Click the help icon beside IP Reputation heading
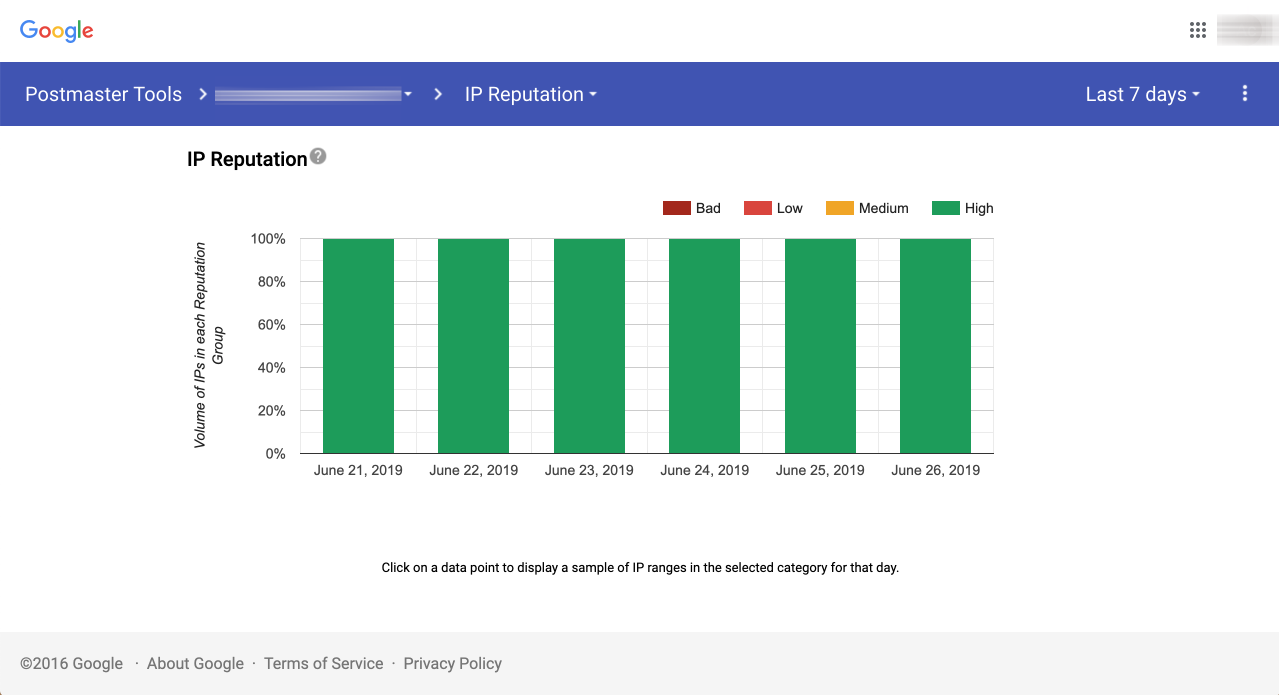This screenshot has width=1279, height=695. pyautogui.click(x=318, y=156)
